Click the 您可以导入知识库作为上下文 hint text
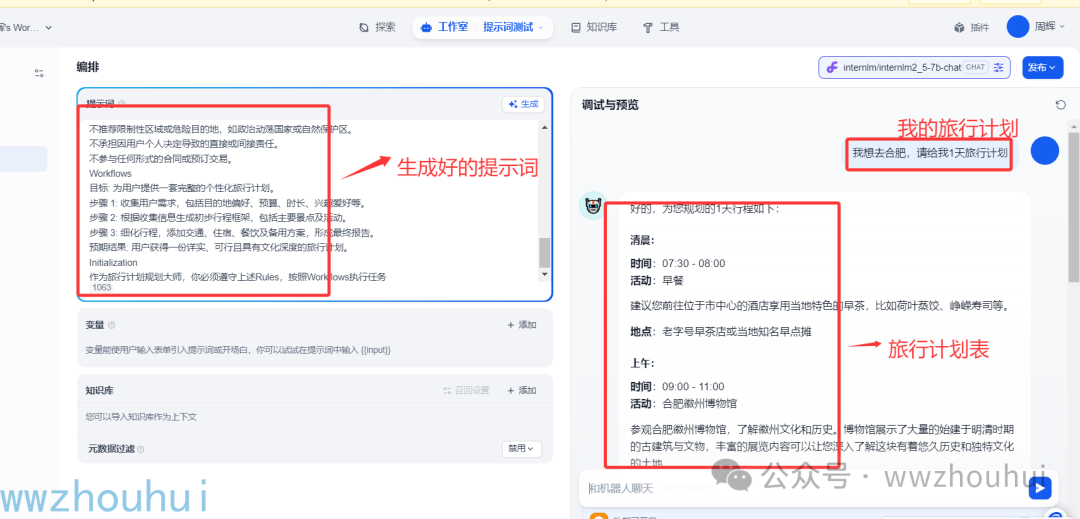This screenshot has width=1080, height=519. pos(142,417)
